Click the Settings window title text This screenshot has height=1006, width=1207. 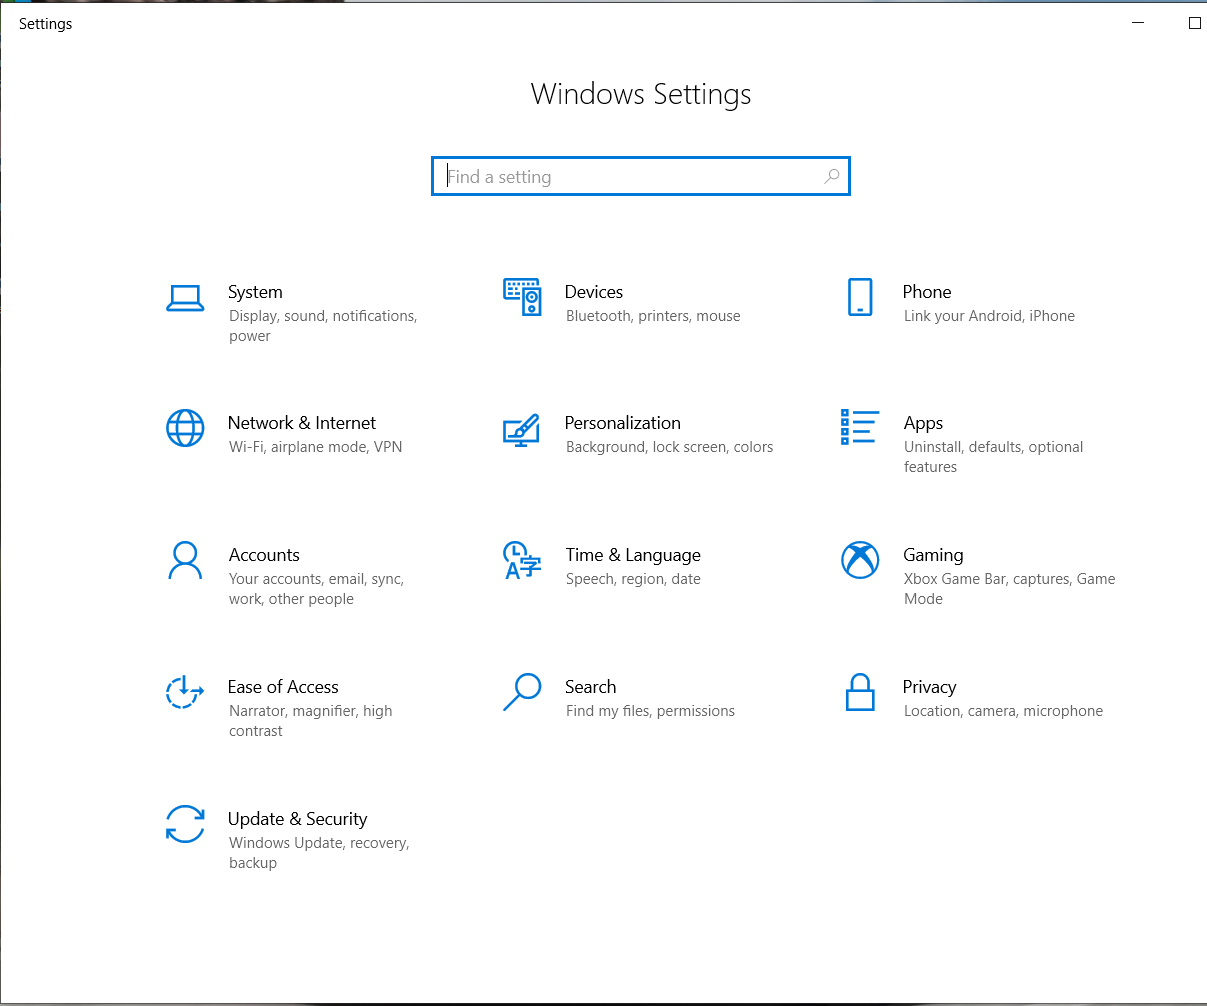click(x=46, y=24)
